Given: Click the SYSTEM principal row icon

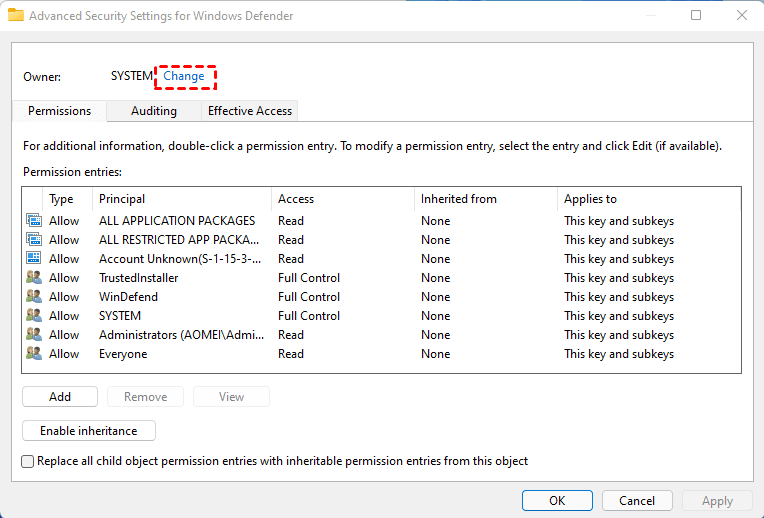Looking at the screenshot, I should pyautogui.click(x=34, y=316).
